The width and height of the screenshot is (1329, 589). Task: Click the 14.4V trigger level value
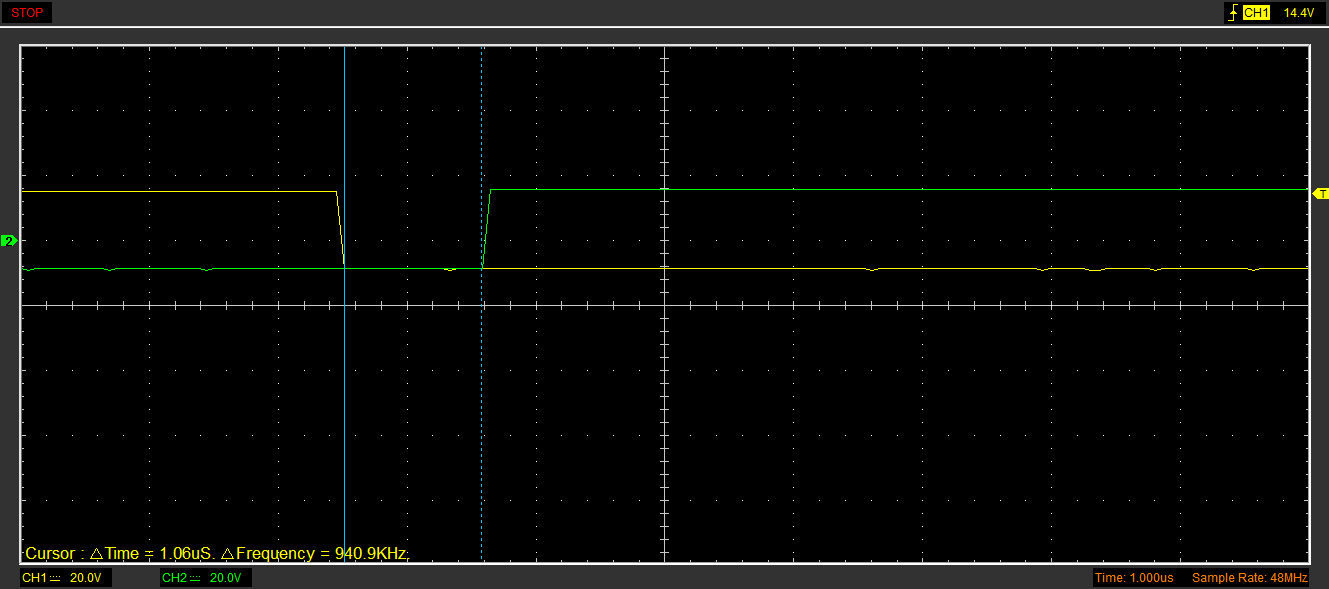coord(1298,13)
